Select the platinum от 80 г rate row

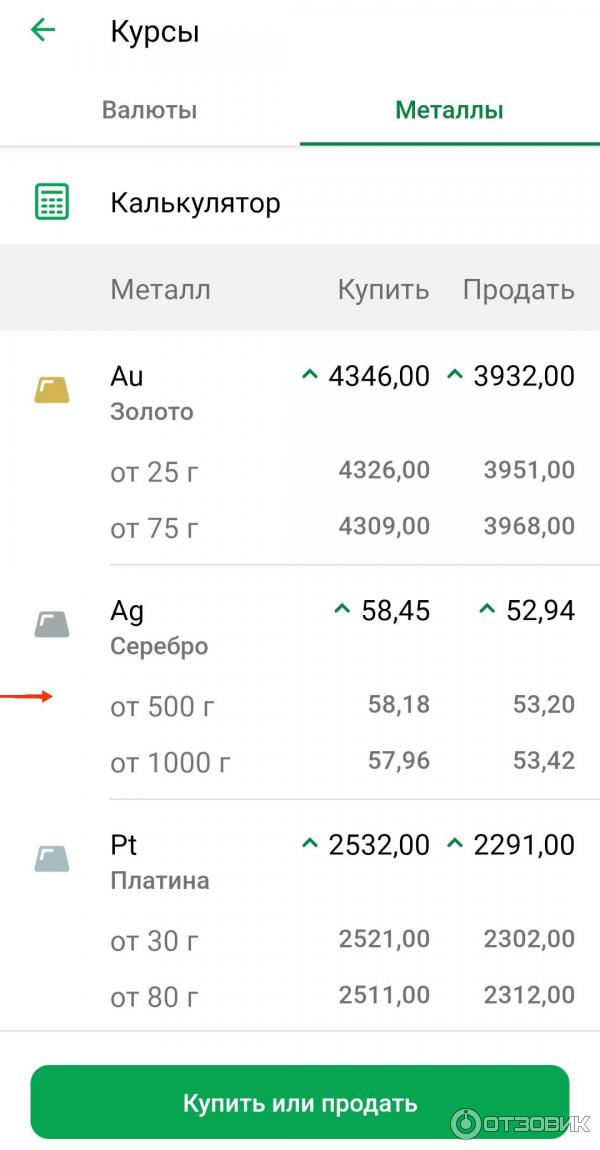tap(343, 997)
